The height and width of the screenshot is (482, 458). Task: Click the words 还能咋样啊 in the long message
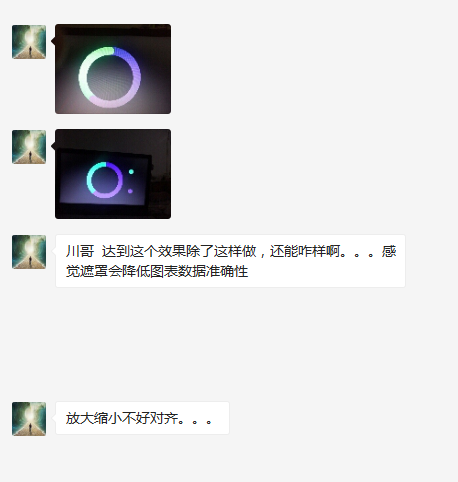click(305, 251)
